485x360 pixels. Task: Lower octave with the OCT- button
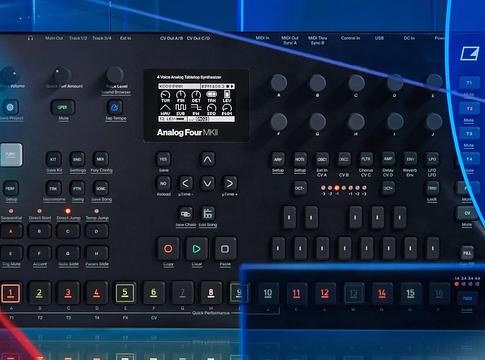point(299,188)
